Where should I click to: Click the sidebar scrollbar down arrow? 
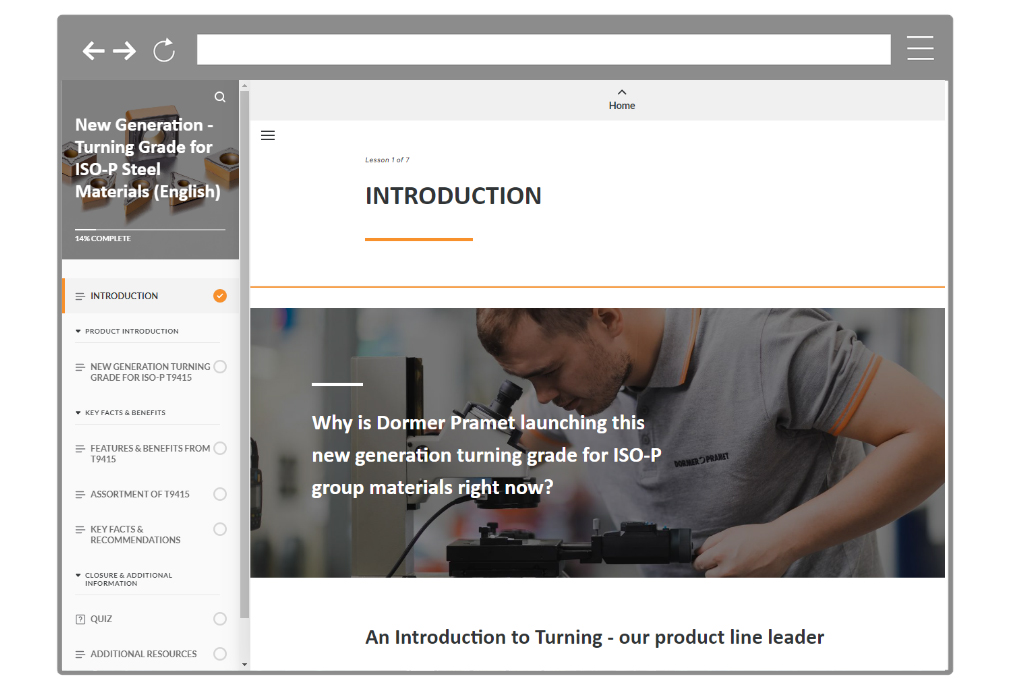coord(244,664)
